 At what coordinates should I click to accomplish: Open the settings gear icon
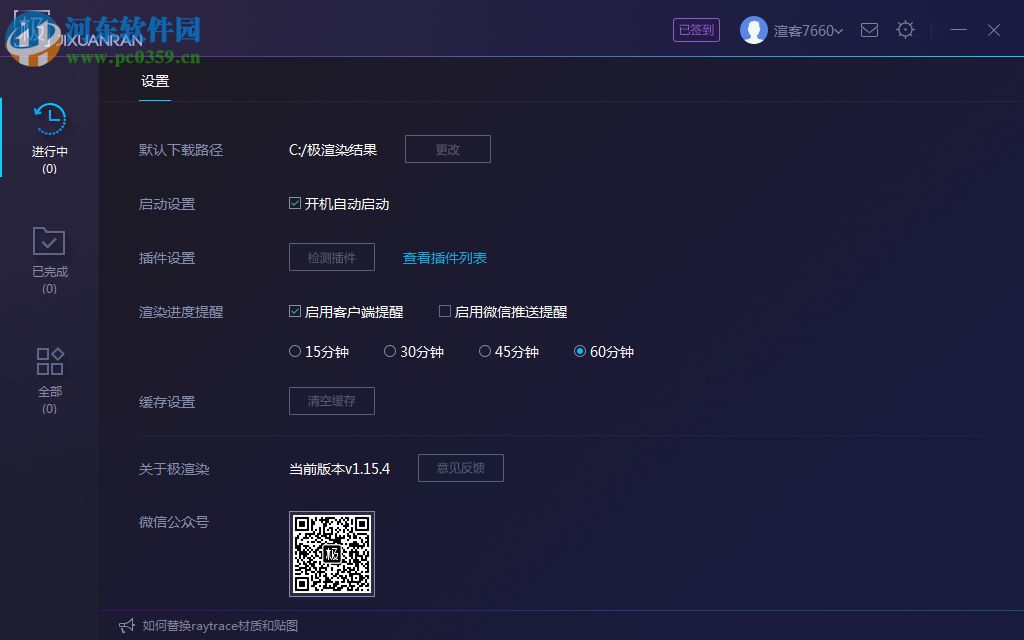905,30
